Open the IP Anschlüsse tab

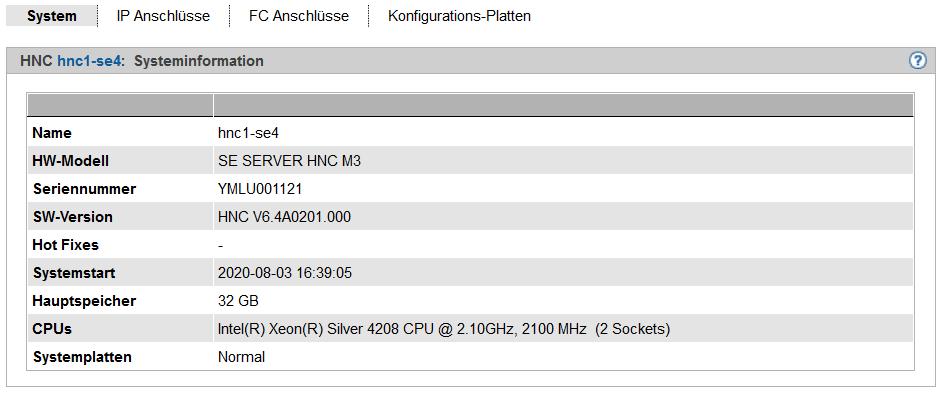pyautogui.click(x=163, y=16)
